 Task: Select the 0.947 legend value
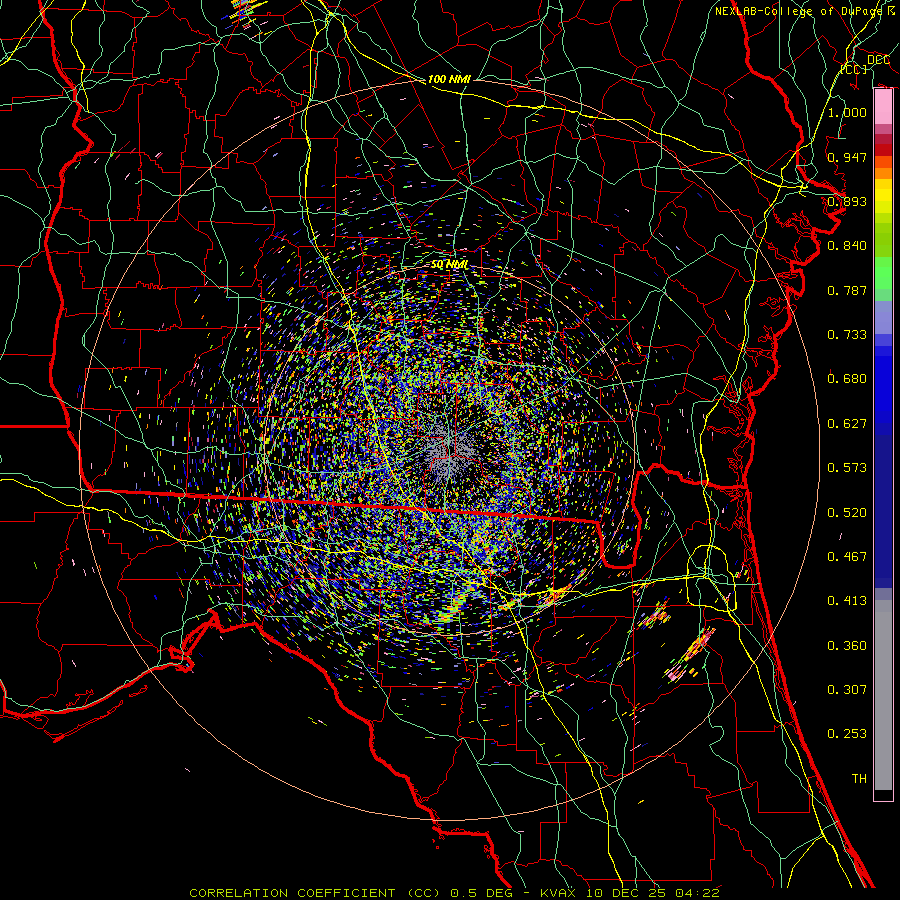click(847, 157)
